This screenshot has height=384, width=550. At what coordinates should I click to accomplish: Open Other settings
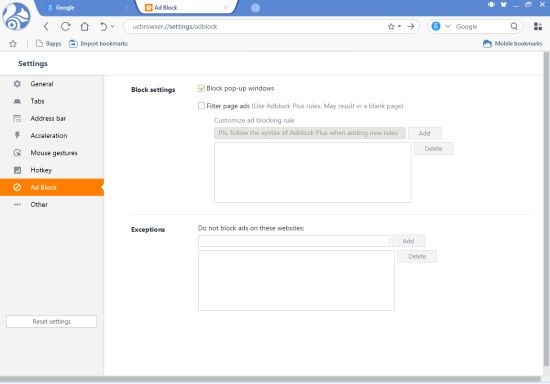coord(52,204)
